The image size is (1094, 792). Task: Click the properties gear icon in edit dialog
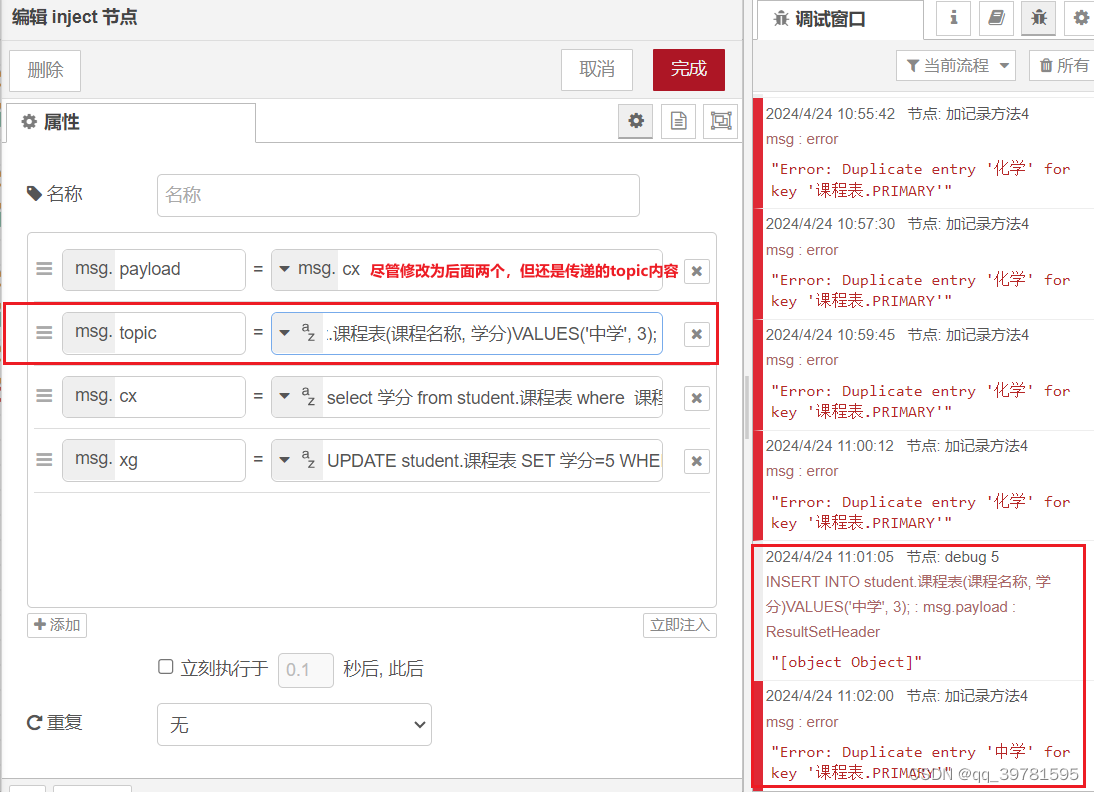pyautogui.click(x=636, y=121)
